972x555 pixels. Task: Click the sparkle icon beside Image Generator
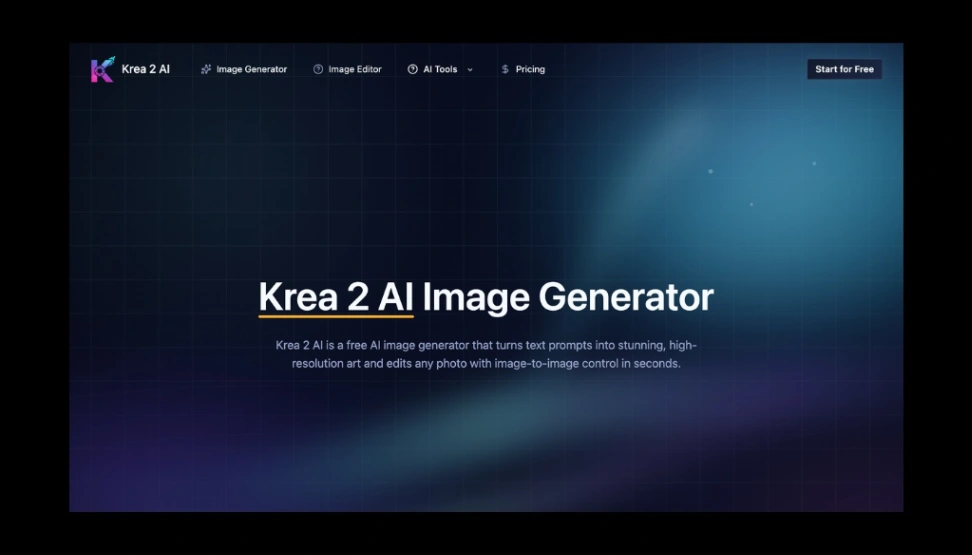(x=206, y=69)
